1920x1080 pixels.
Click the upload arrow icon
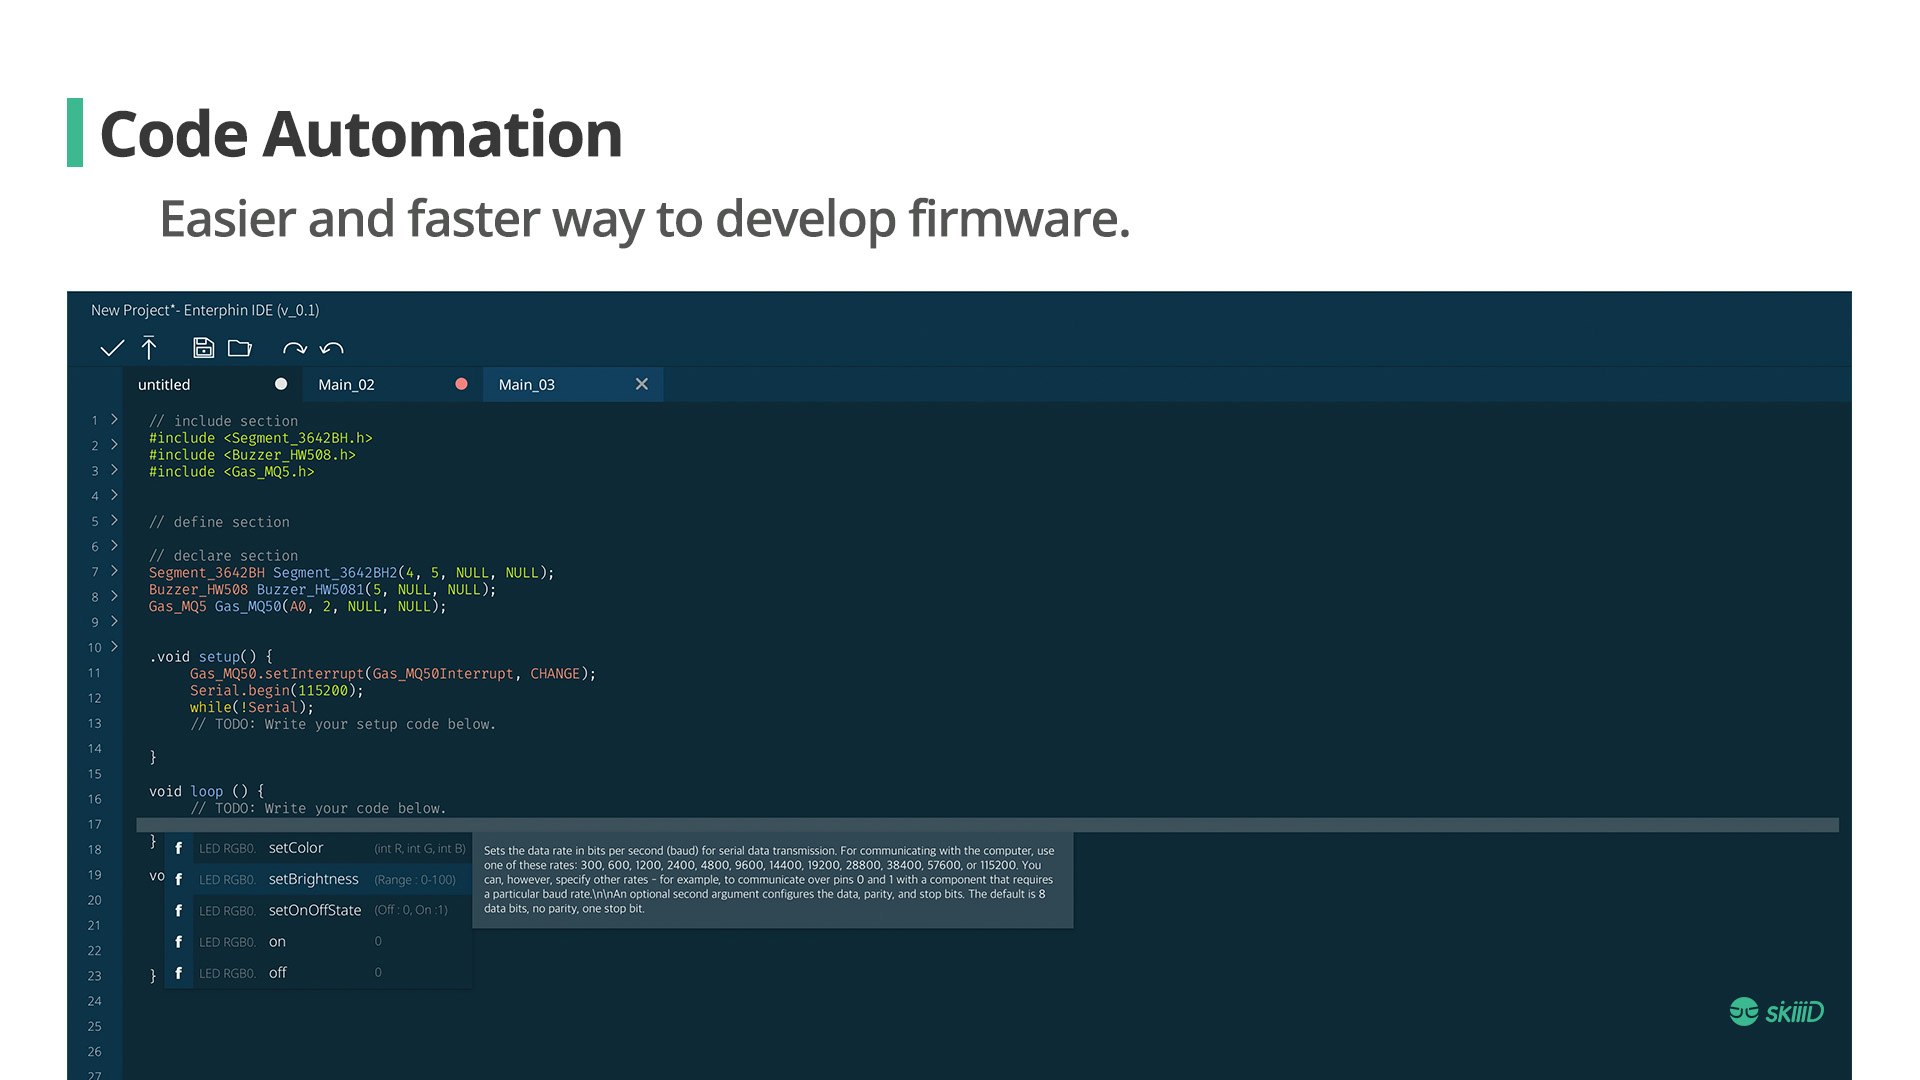149,348
